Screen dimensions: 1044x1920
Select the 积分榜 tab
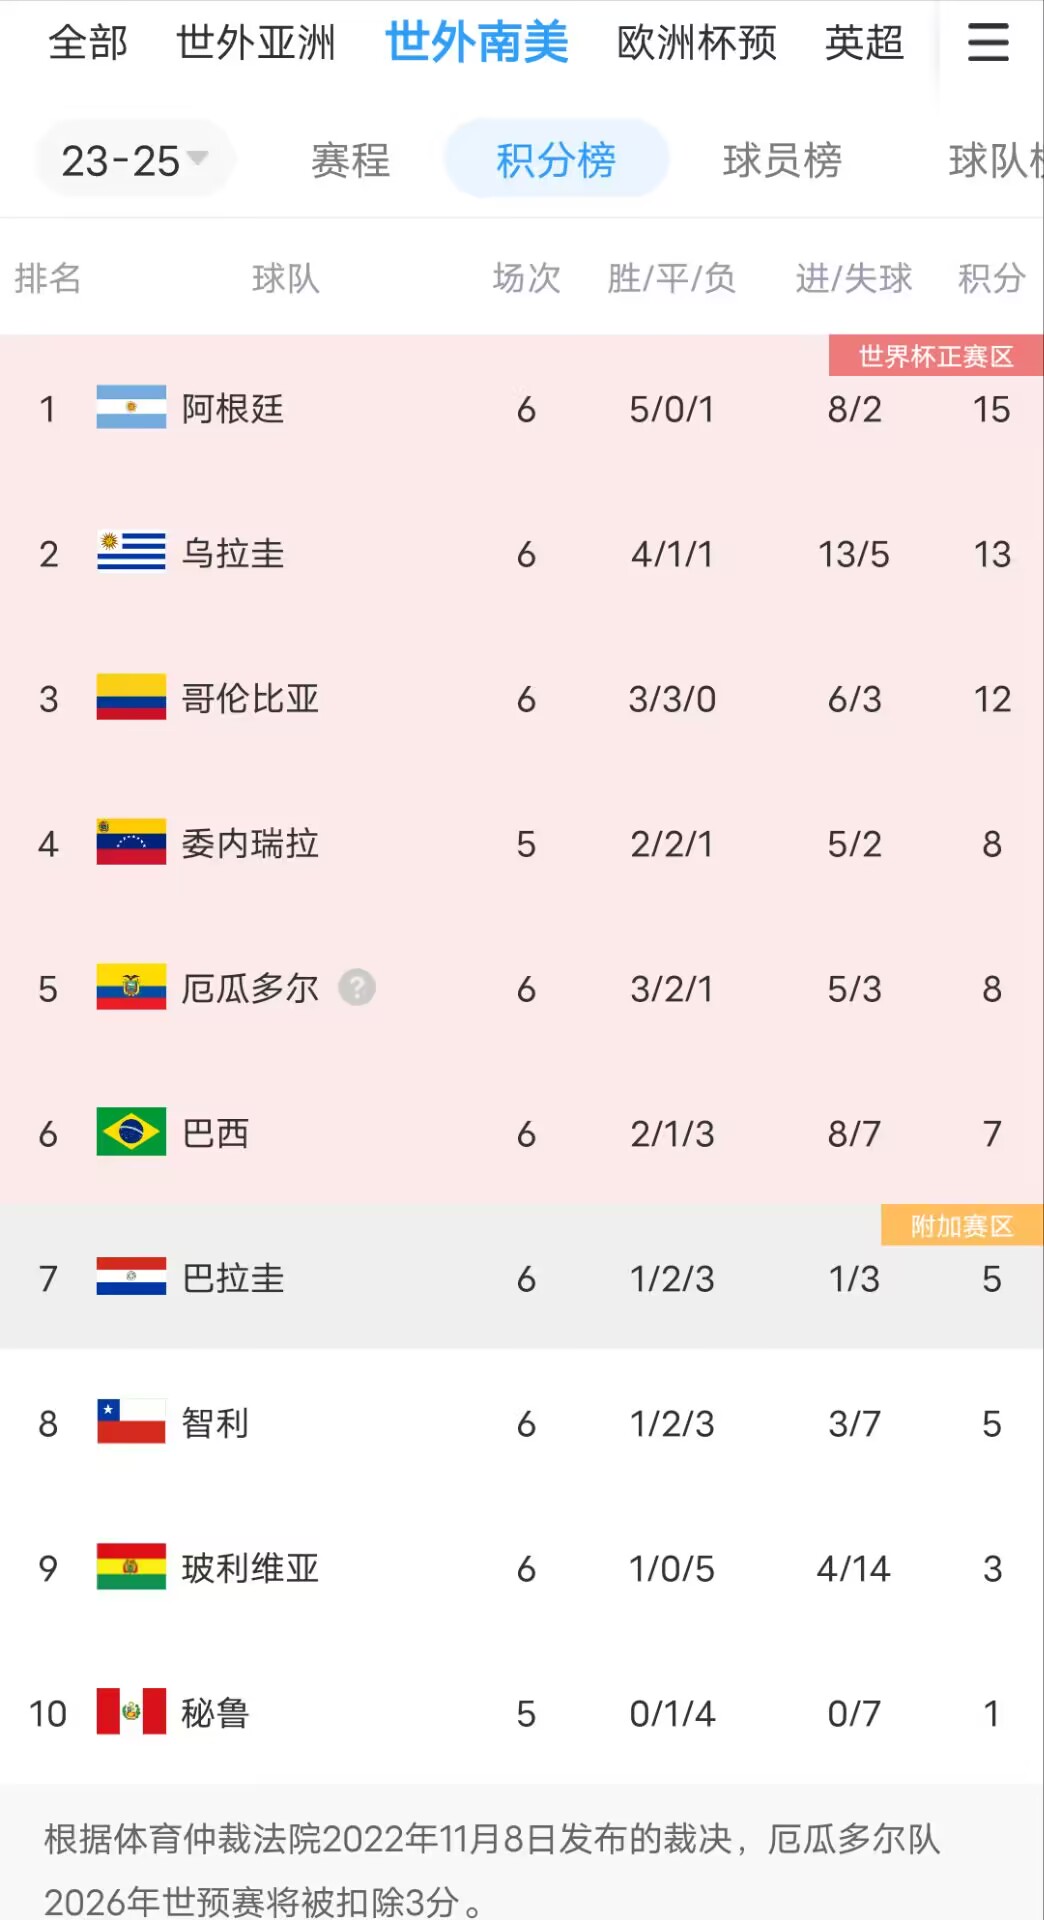point(556,160)
